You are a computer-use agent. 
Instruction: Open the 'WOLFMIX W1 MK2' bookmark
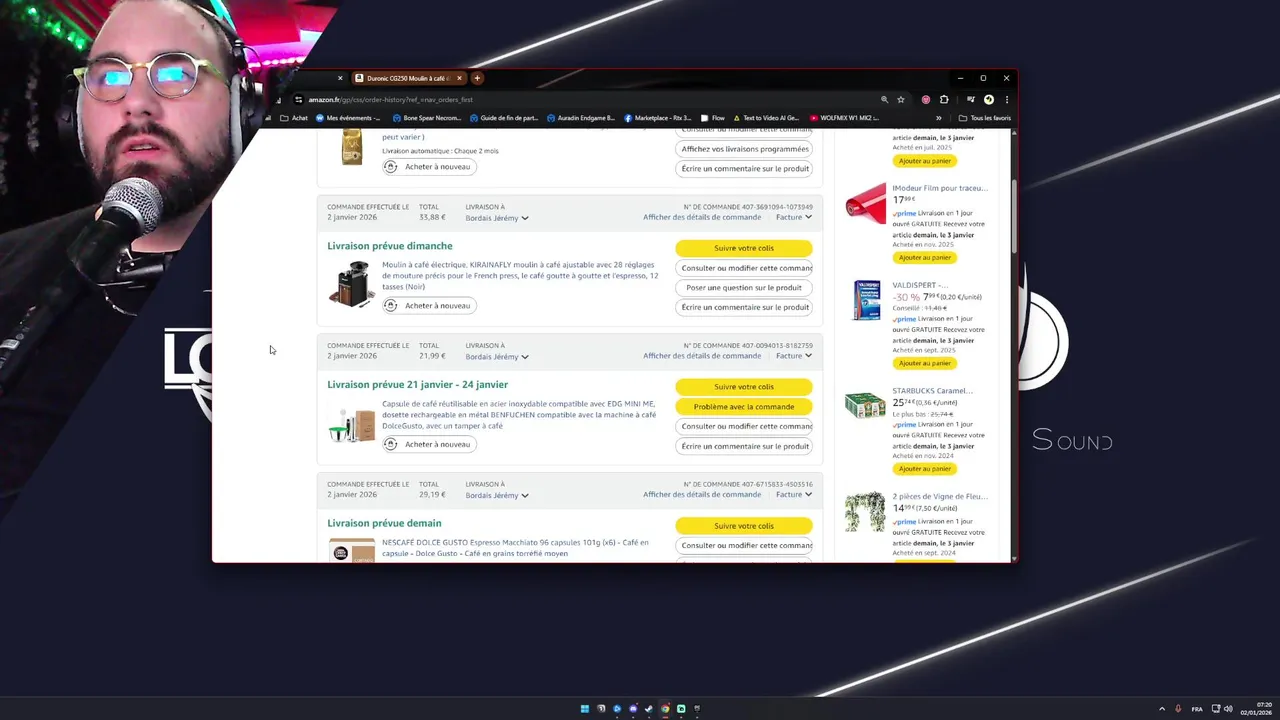tap(846, 118)
